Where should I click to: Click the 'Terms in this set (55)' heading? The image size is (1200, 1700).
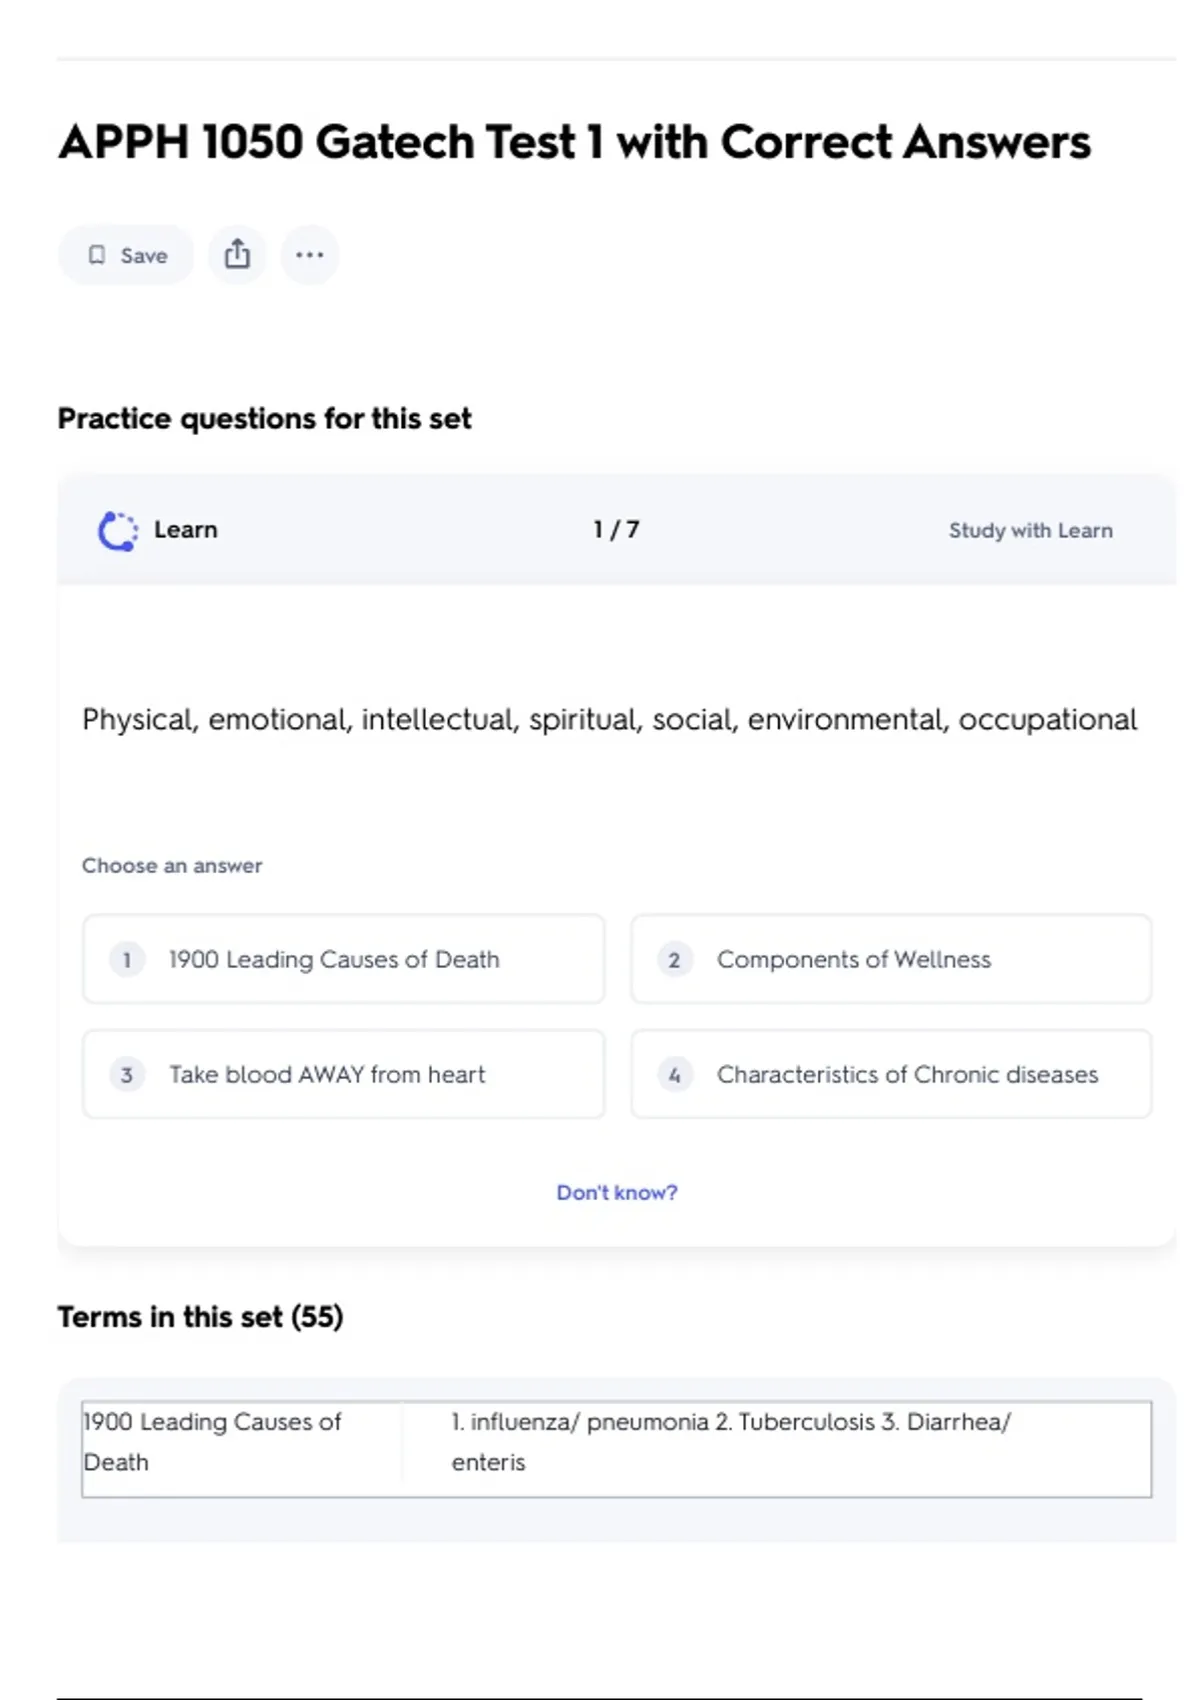[200, 1317]
